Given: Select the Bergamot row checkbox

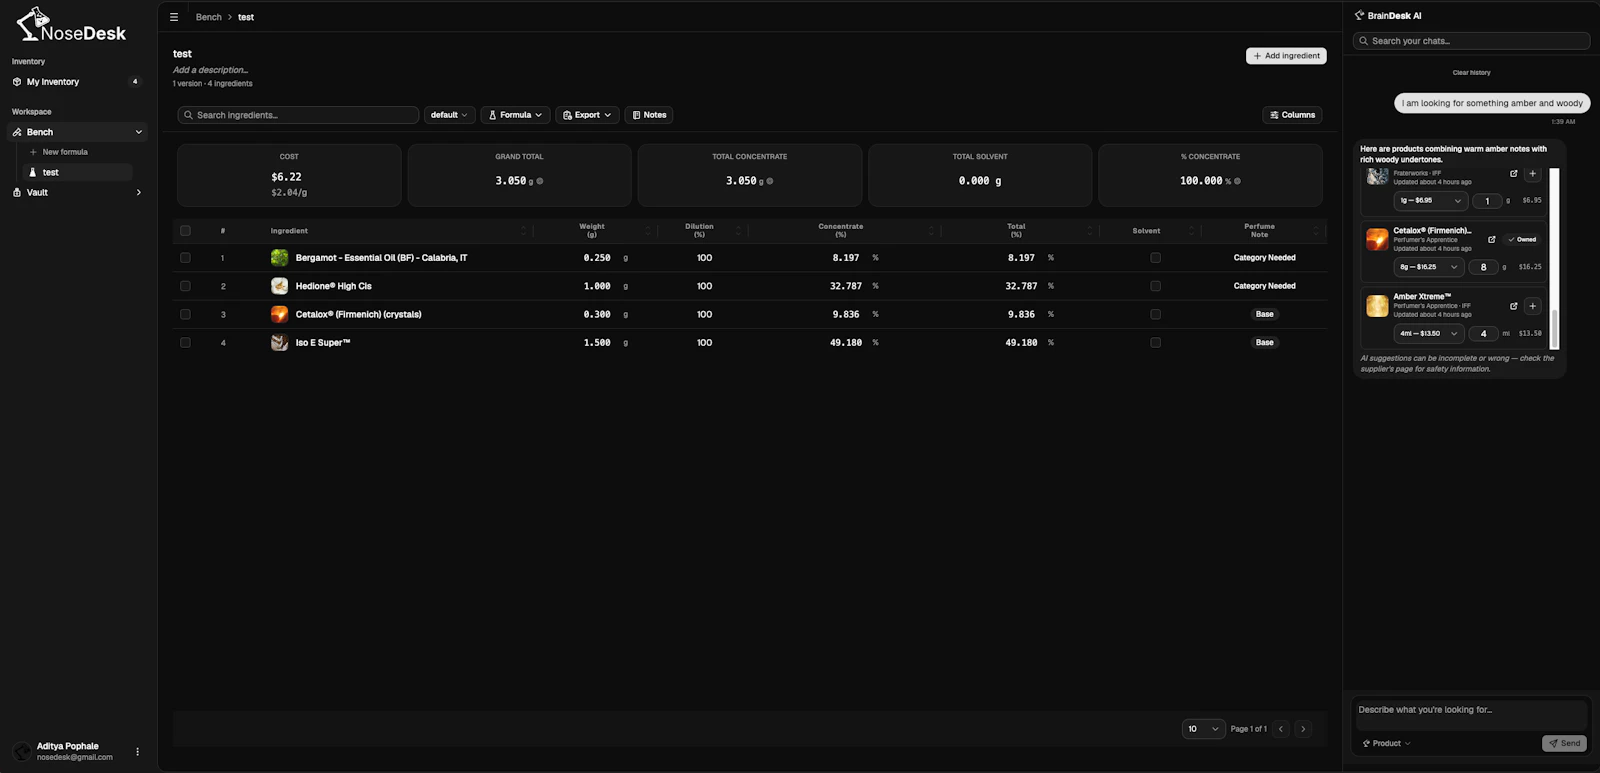Looking at the screenshot, I should click(185, 258).
